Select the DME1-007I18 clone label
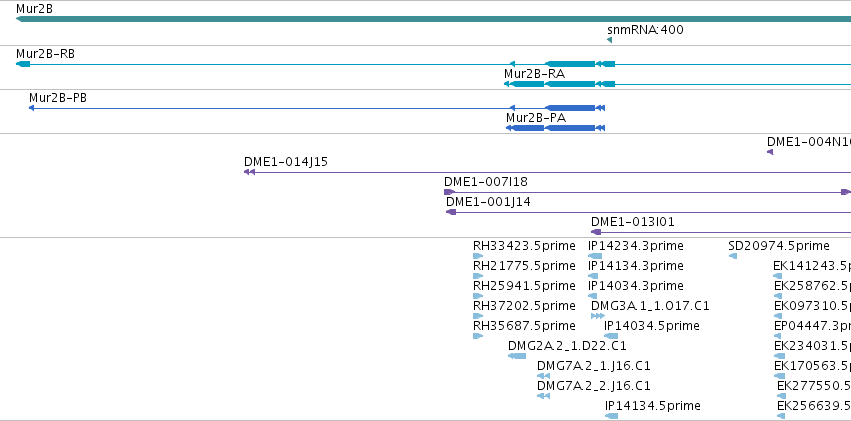This screenshot has height=421, width=851. pyautogui.click(x=485, y=182)
